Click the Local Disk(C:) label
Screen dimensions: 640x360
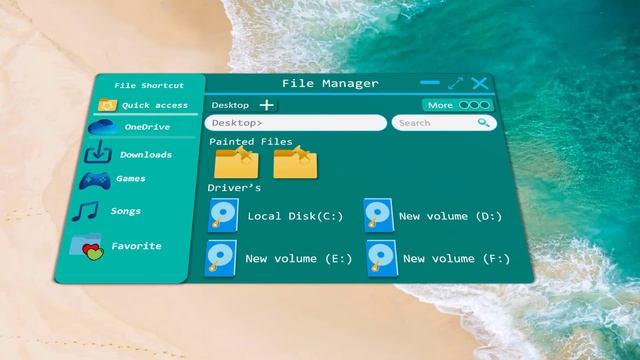click(x=295, y=216)
